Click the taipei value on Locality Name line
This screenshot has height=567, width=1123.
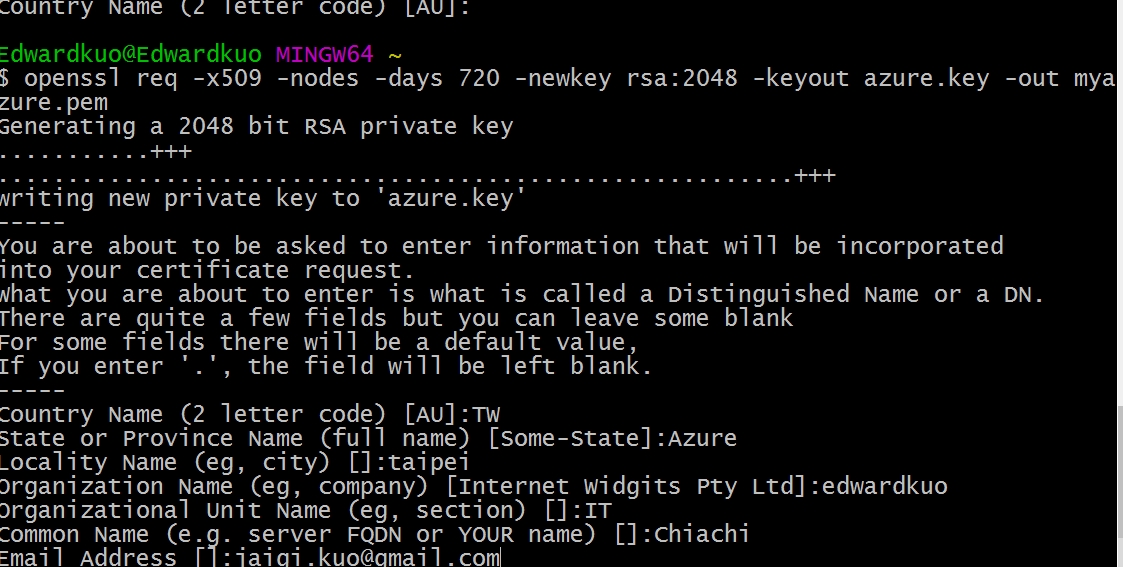pos(428,462)
